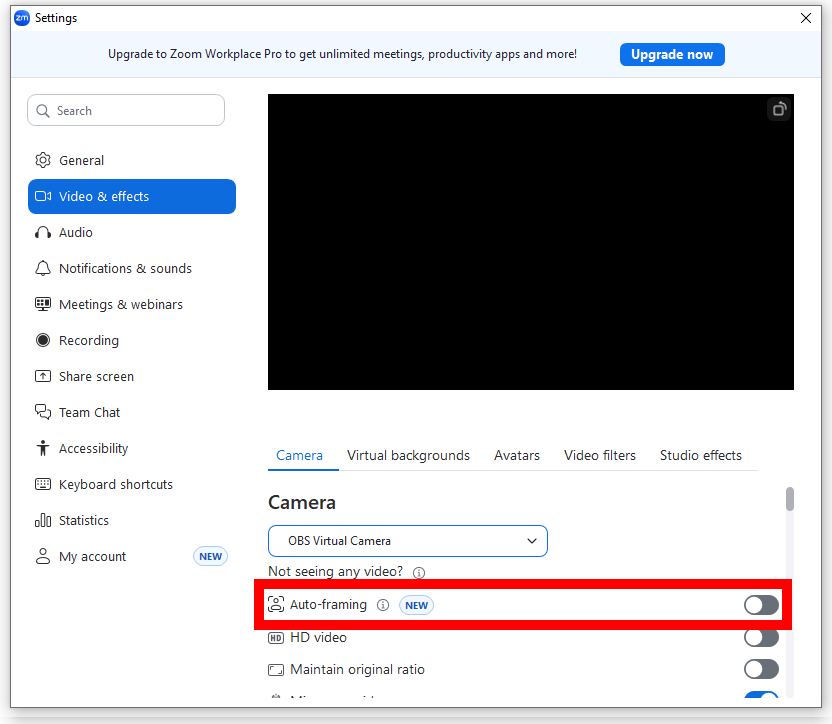Screen dimensions: 832x724
Task: Open Notifications & sounds settings
Action: pos(124,268)
